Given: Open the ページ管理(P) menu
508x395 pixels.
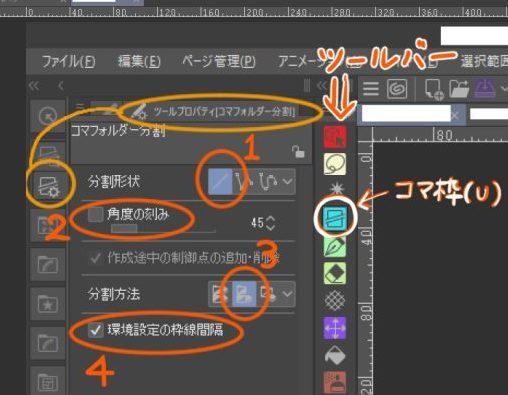Looking at the screenshot, I should 219,62.
